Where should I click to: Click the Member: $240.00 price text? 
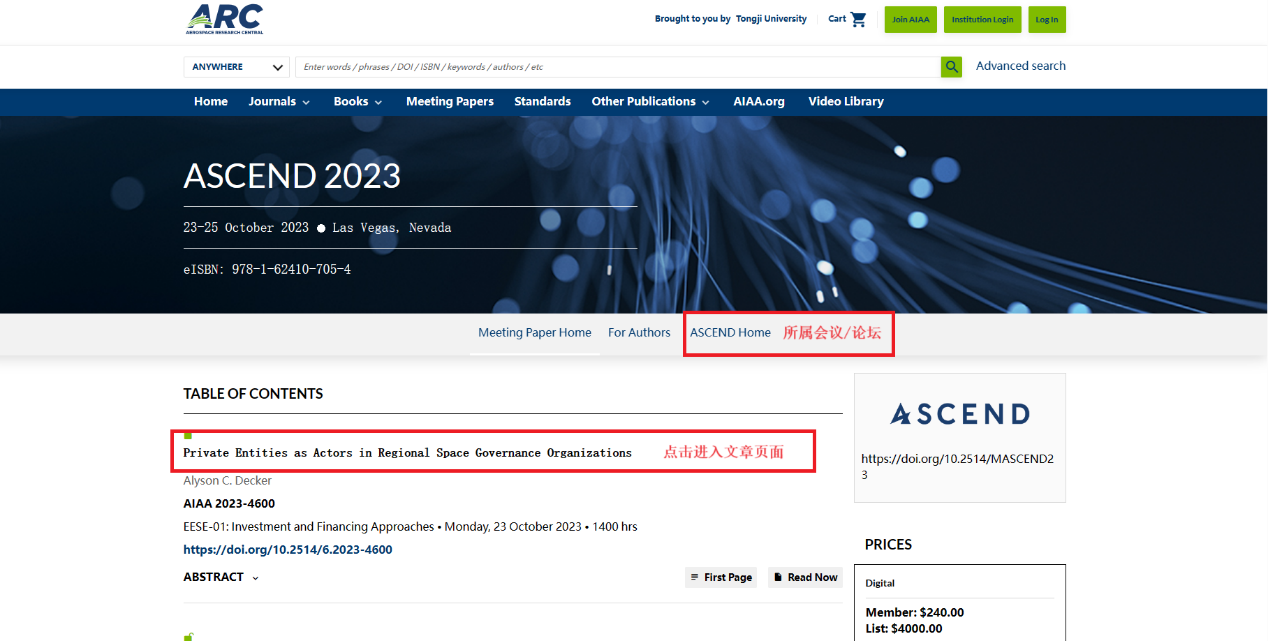pos(915,613)
